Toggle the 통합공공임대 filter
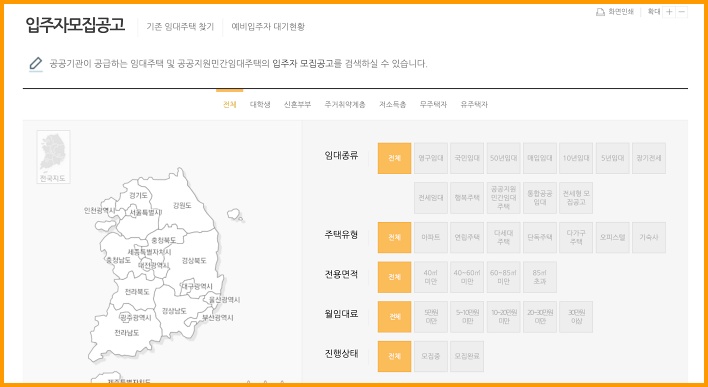Image resolution: width=708 pixels, height=387 pixels. (540, 198)
